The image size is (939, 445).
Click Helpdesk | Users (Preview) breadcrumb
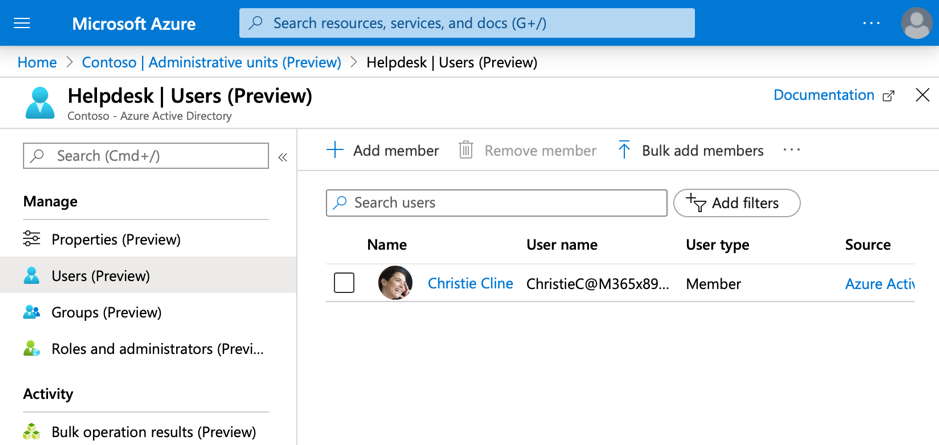[452, 62]
